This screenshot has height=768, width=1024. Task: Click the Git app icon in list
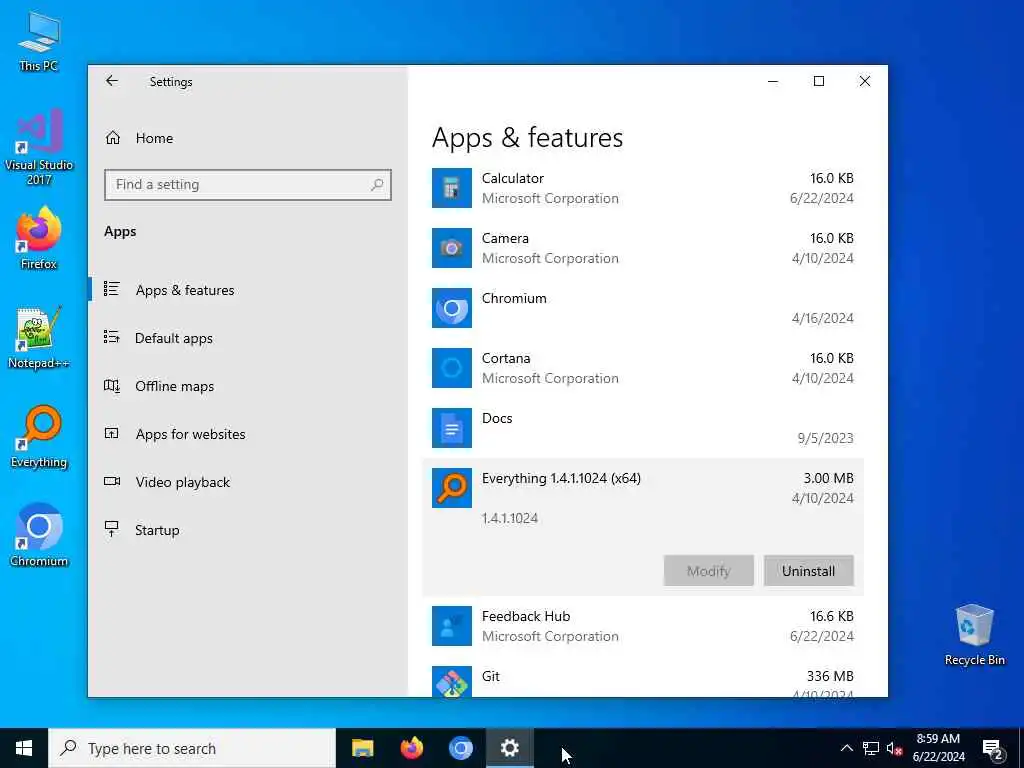pyautogui.click(x=451, y=681)
